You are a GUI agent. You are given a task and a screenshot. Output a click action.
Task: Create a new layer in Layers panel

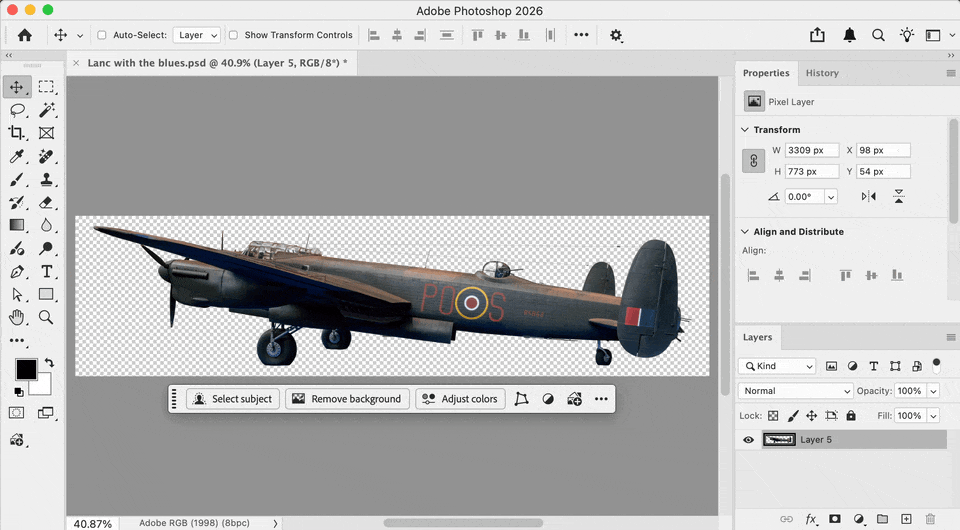point(906,519)
